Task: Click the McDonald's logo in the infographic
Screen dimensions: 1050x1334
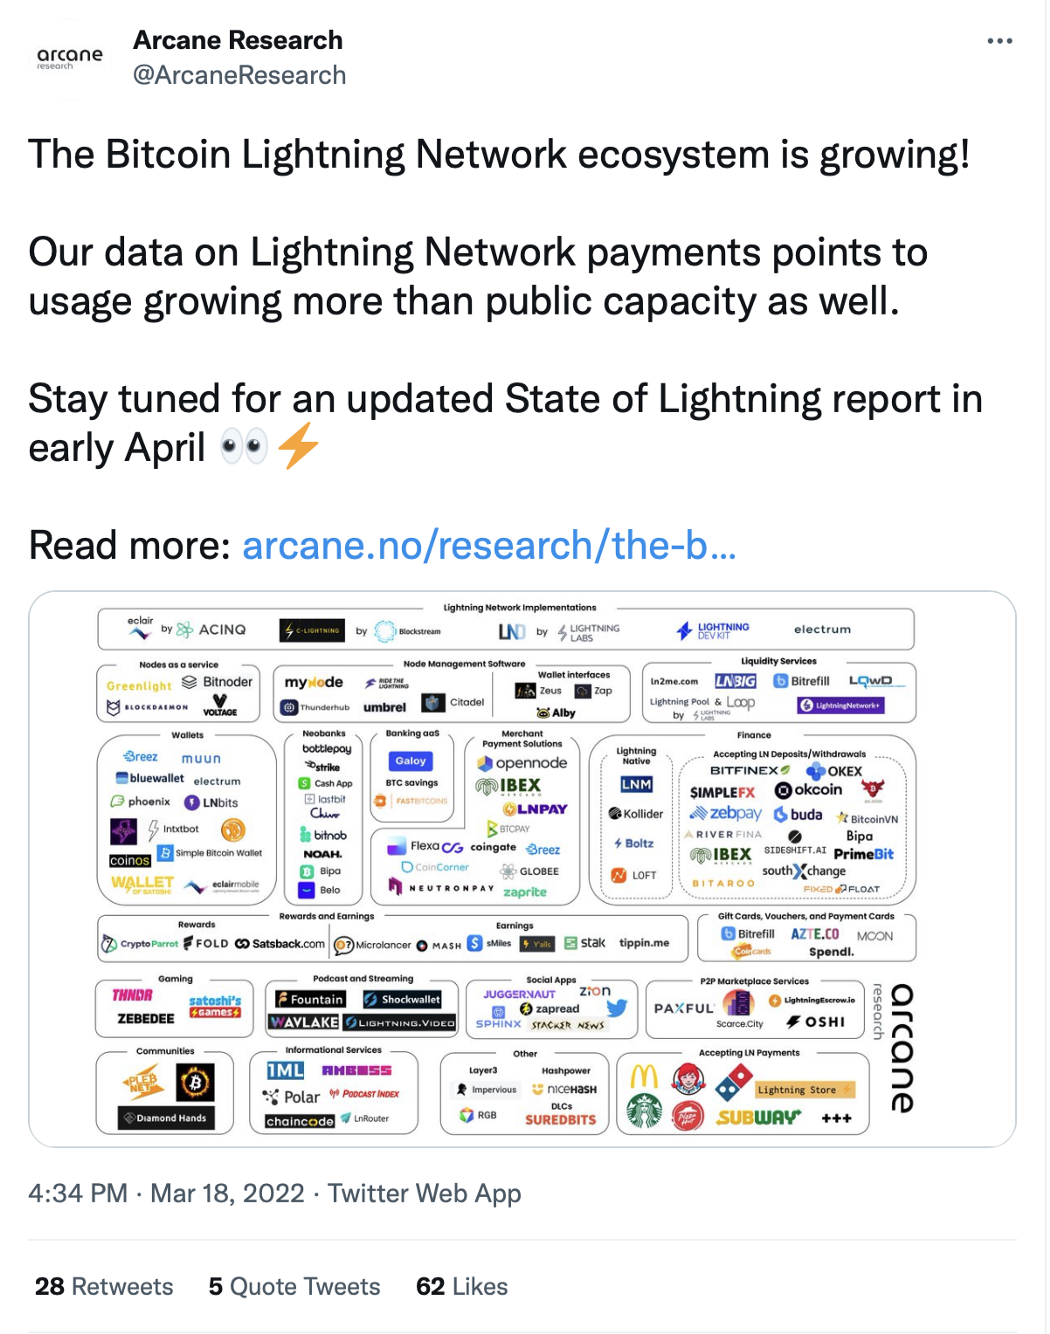Action: [645, 1077]
